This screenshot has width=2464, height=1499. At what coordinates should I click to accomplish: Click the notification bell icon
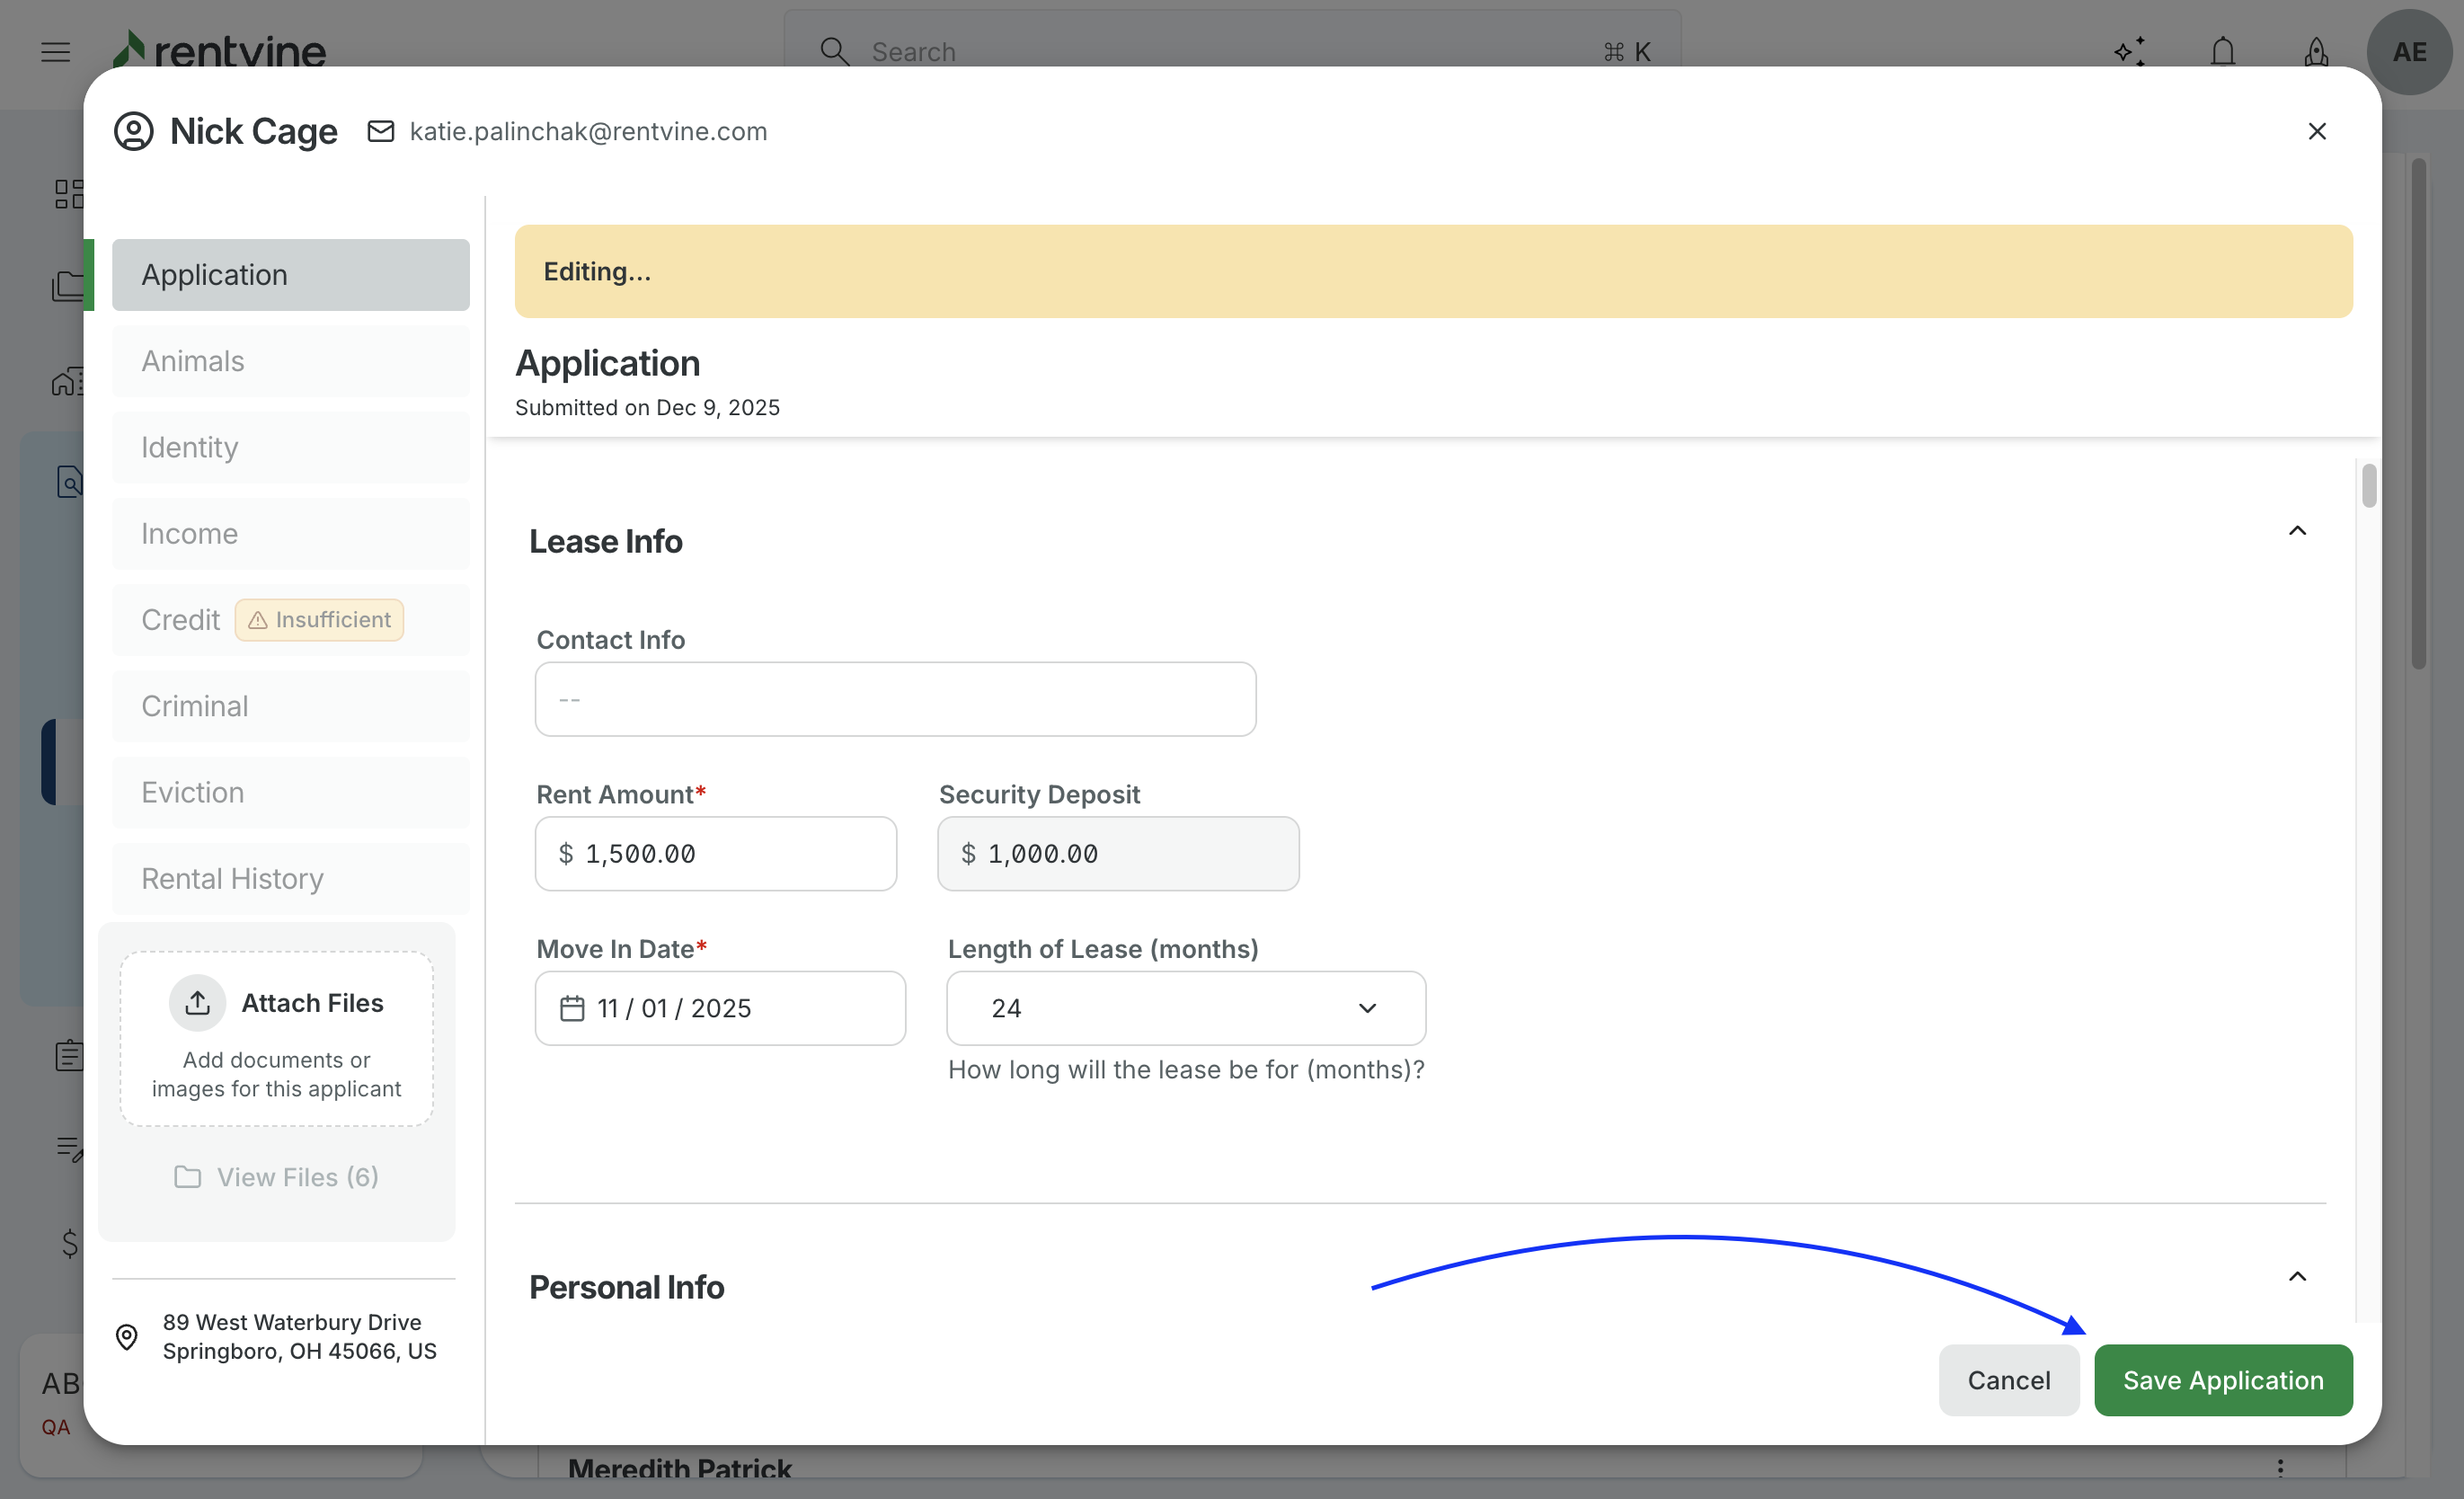click(2222, 51)
